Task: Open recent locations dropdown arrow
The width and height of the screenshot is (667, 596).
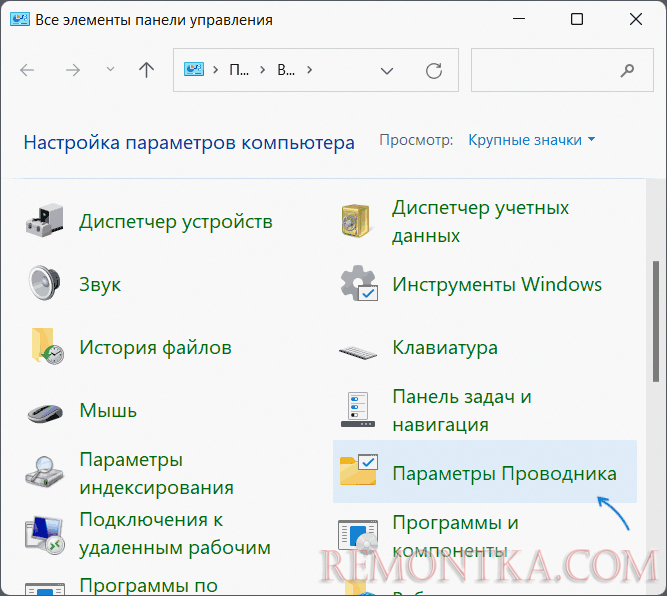Action: coord(110,70)
